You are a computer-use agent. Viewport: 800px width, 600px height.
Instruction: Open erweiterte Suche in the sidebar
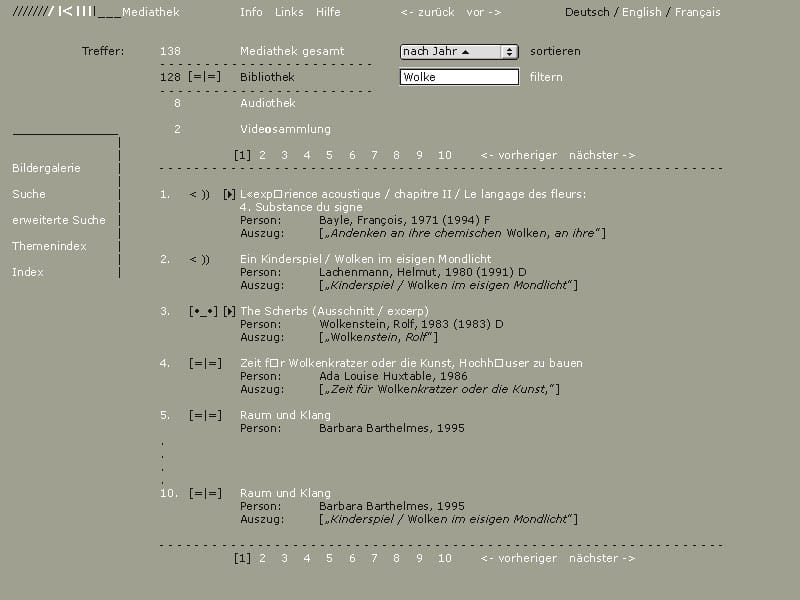pos(59,220)
